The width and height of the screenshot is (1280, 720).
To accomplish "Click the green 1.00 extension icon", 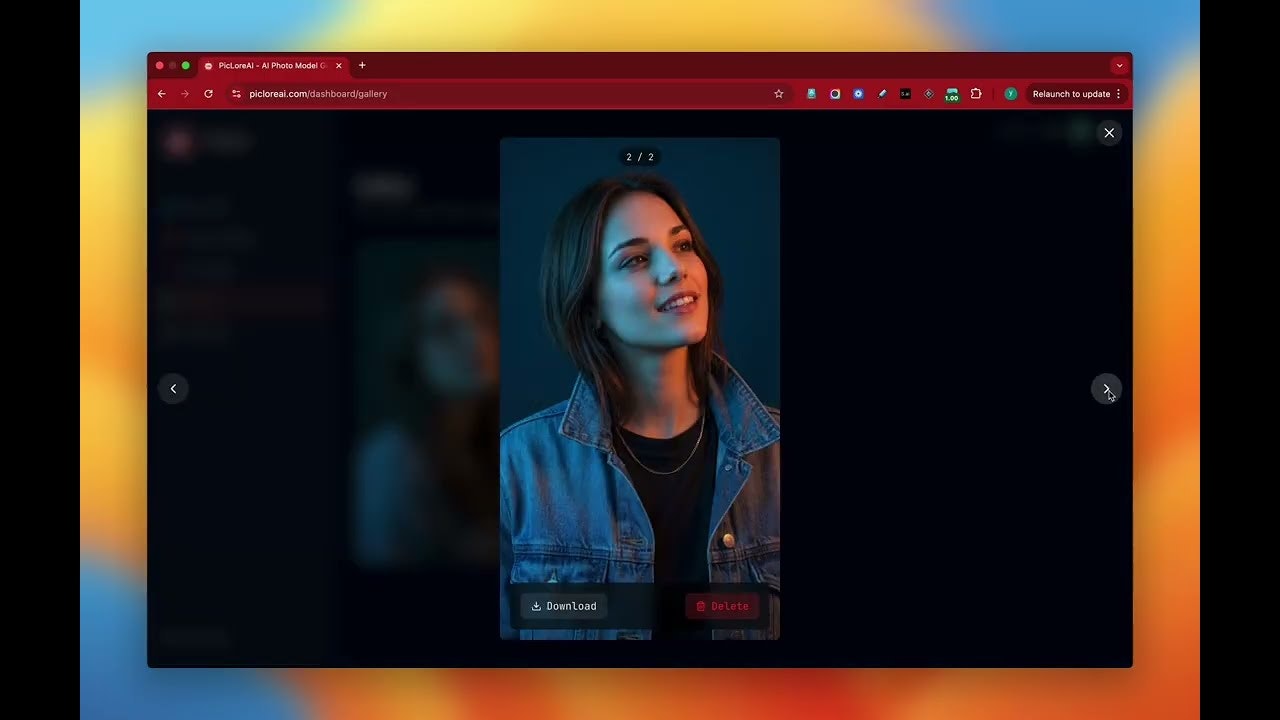I will (952, 95).
